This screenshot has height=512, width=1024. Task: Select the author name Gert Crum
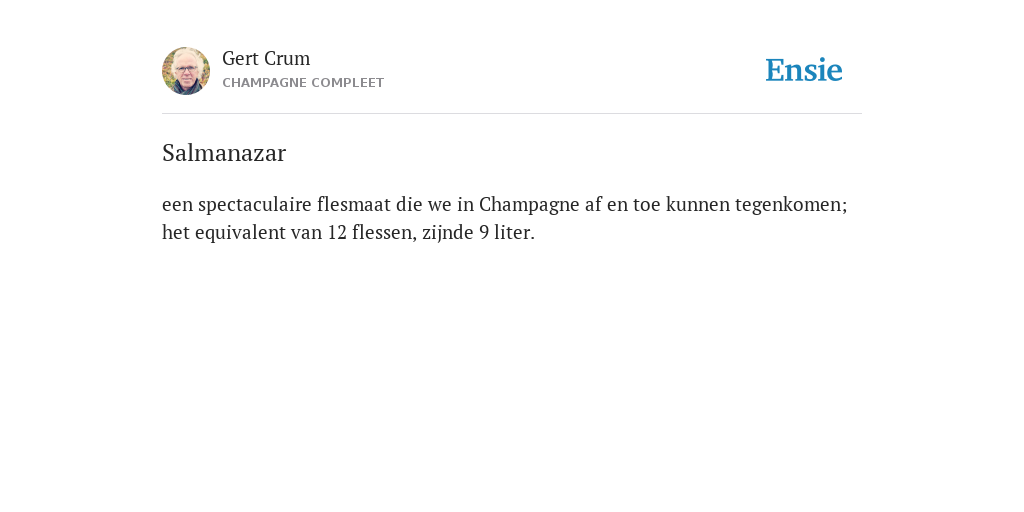coord(266,58)
